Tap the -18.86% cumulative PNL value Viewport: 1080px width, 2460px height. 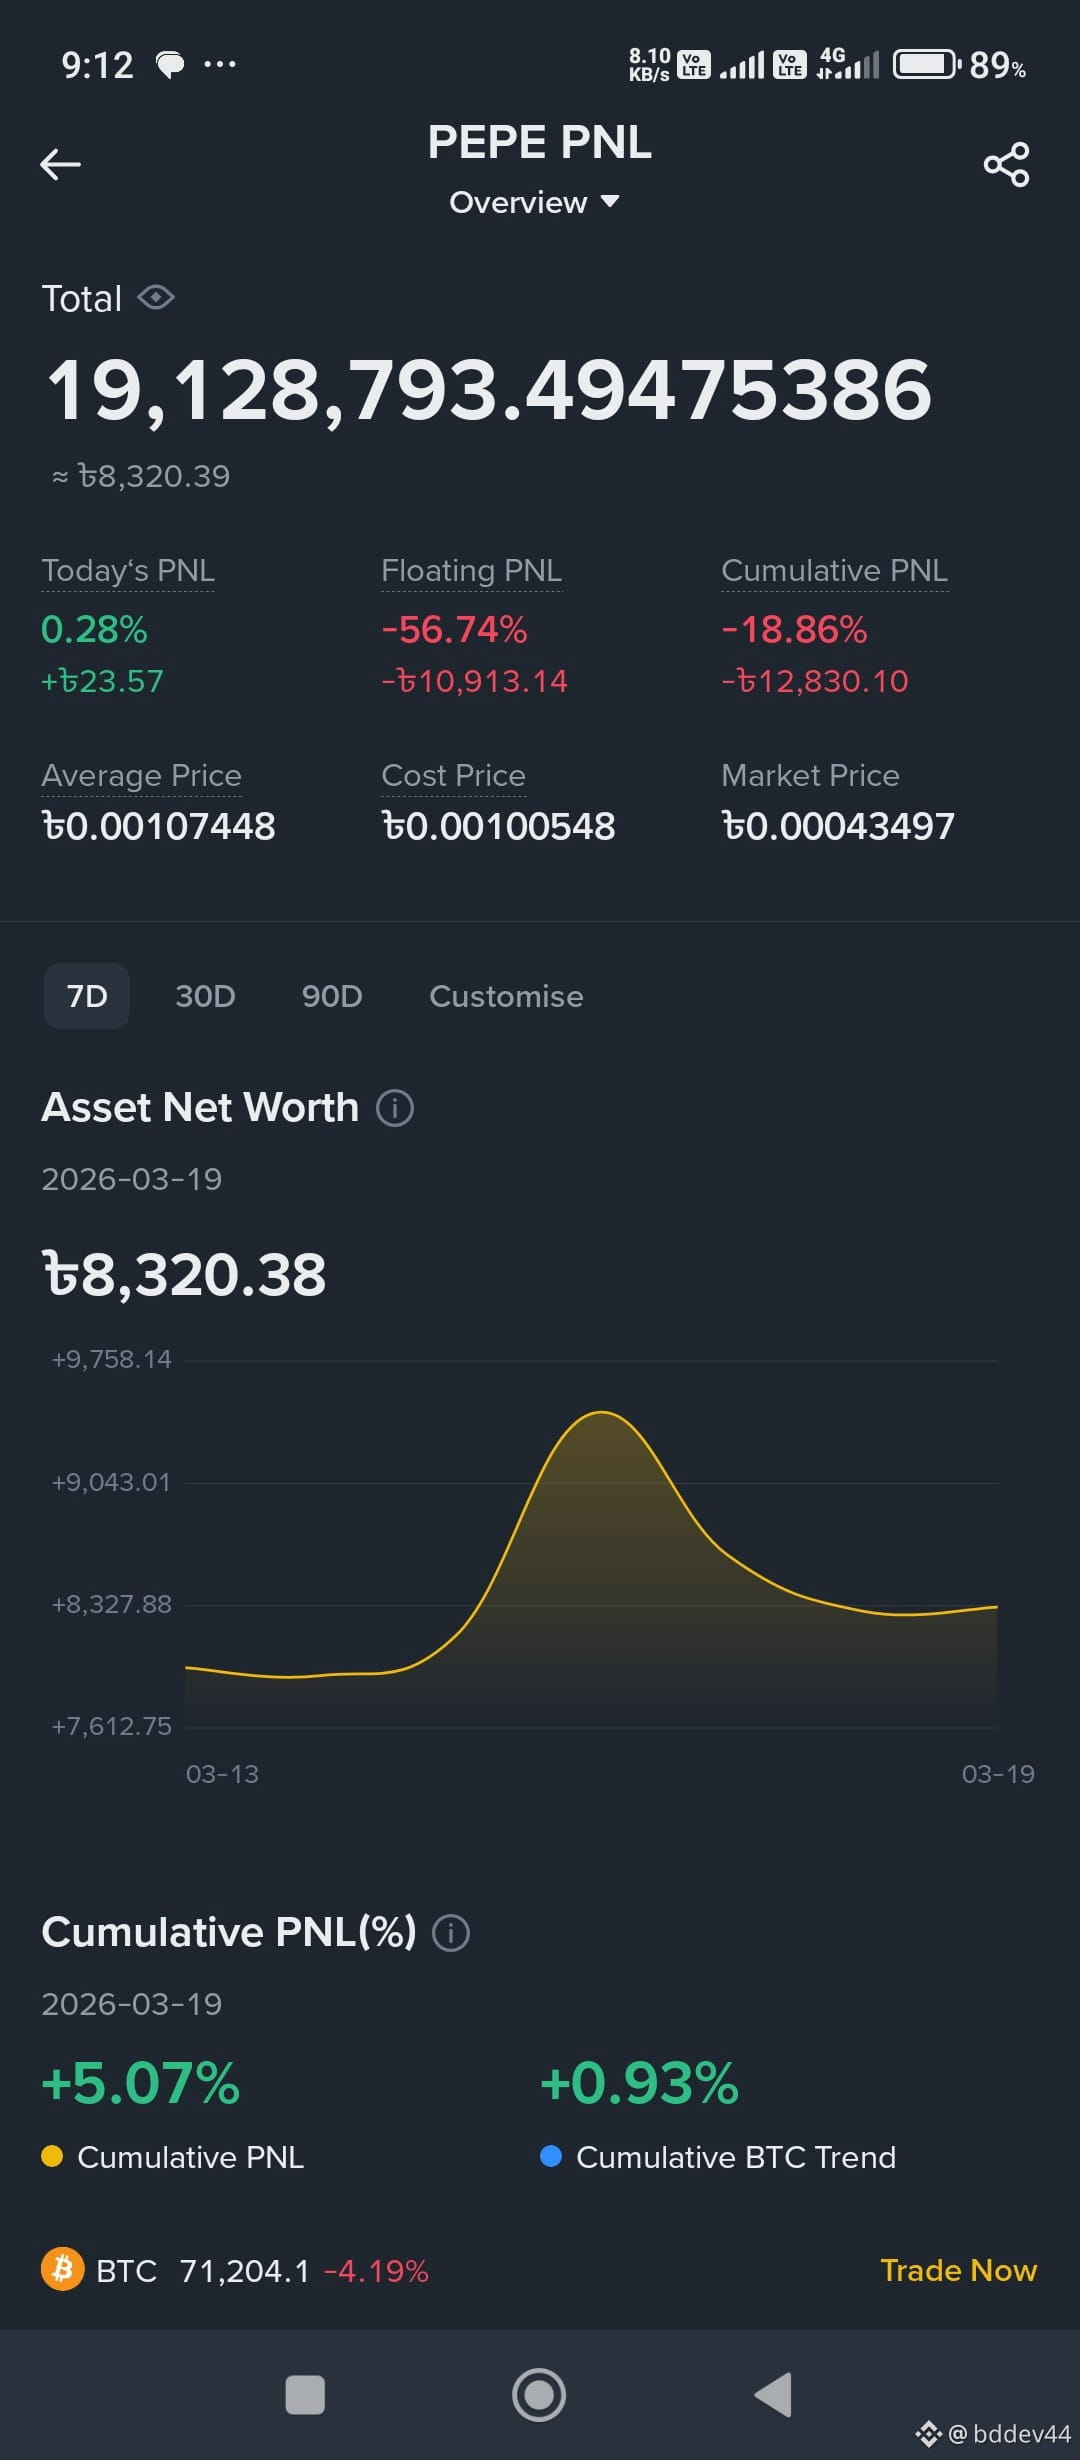click(x=794, y=629)
